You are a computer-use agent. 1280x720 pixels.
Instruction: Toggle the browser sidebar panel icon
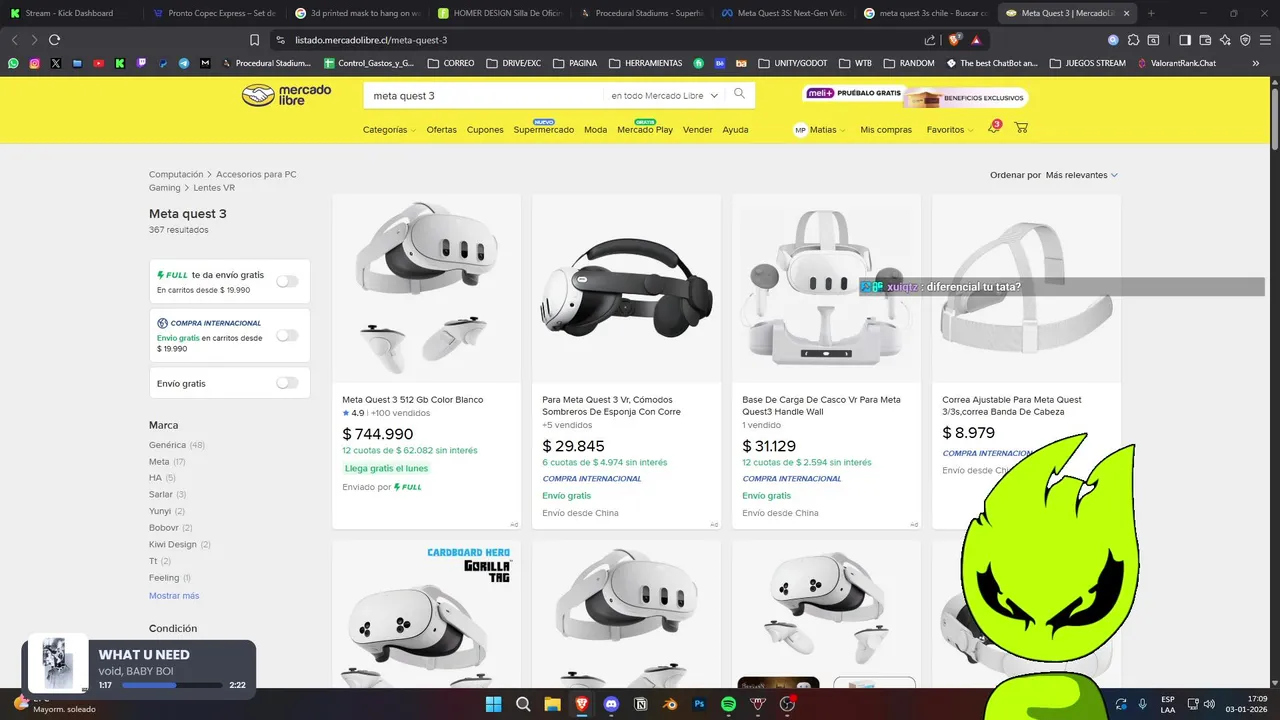(x=1185, y=40)
